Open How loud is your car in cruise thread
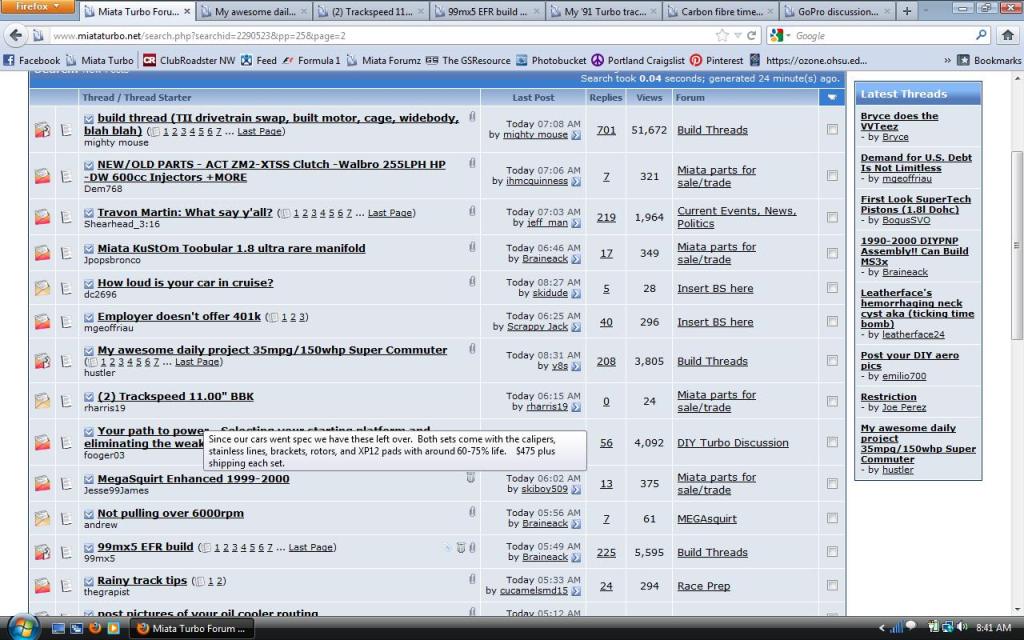This screenshot has height=640, width=1024. pos(185,283)
